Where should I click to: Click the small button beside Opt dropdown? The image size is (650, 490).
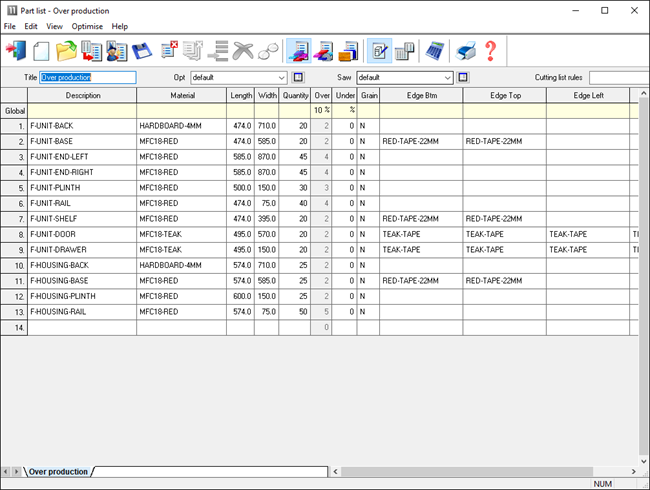(x=298, y=77)
